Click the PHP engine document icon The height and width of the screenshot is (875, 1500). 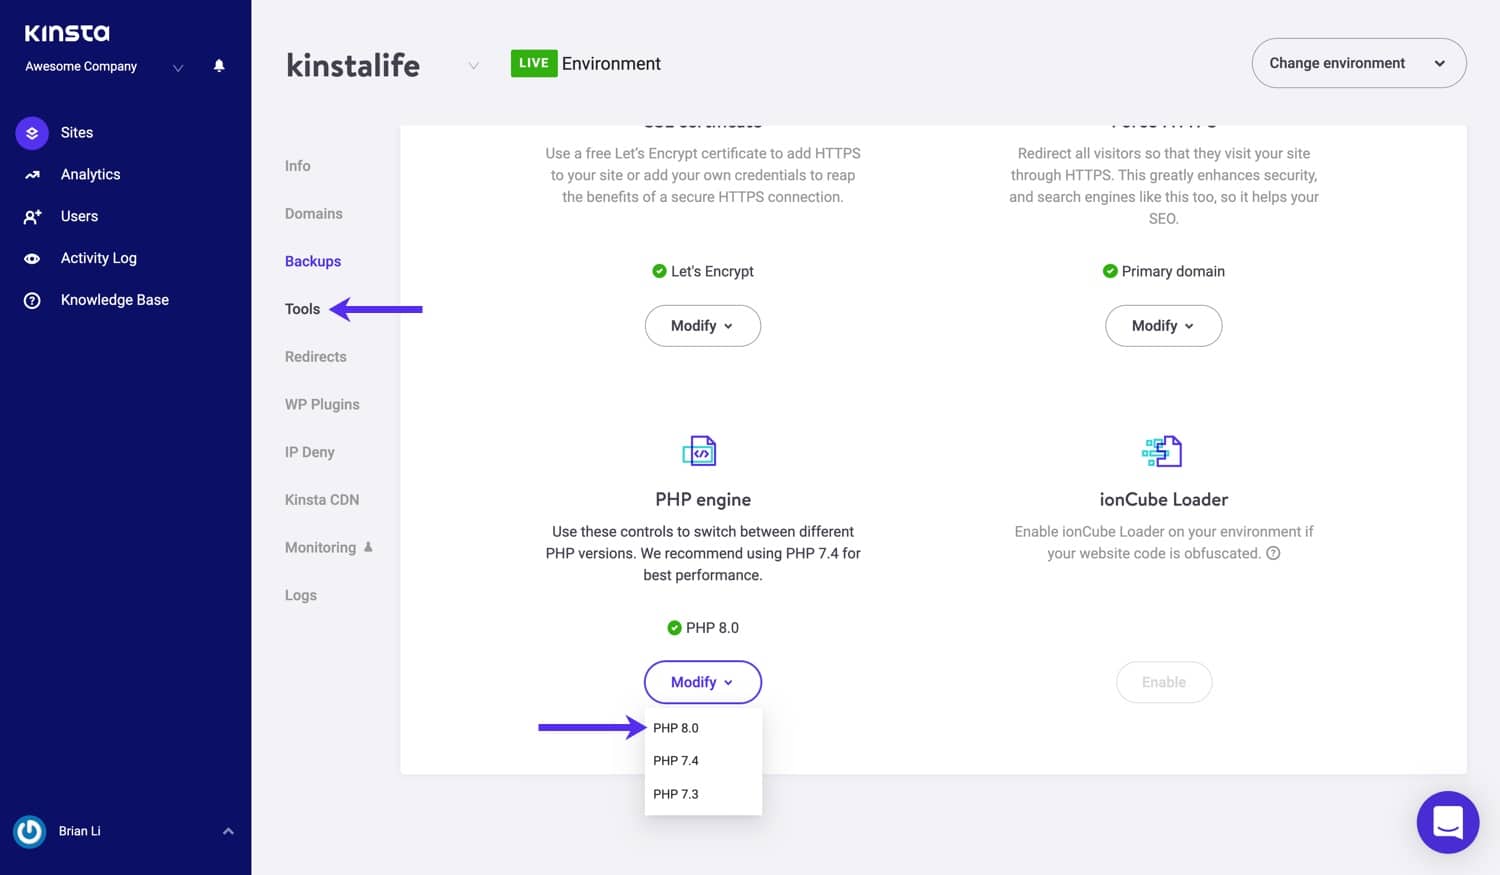click(702, 451)
